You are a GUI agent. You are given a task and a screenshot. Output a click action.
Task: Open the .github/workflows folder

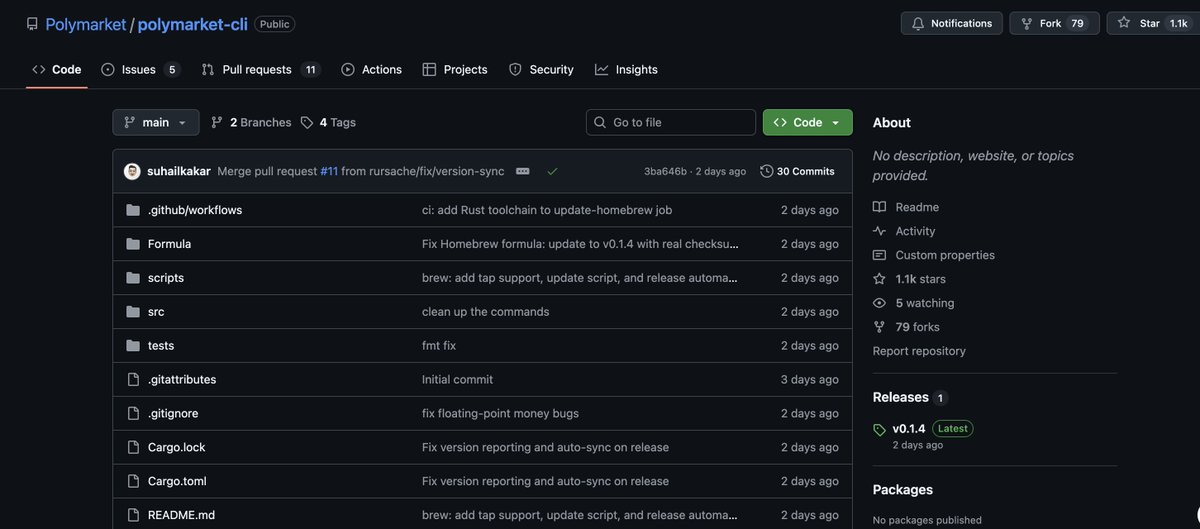coord(195,210)
